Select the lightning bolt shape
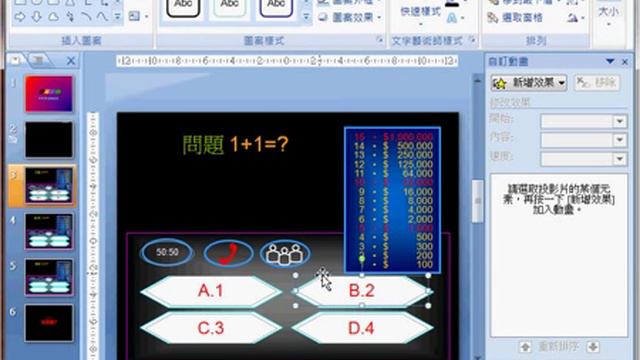 pyautogui.click(x=70, y=17)
